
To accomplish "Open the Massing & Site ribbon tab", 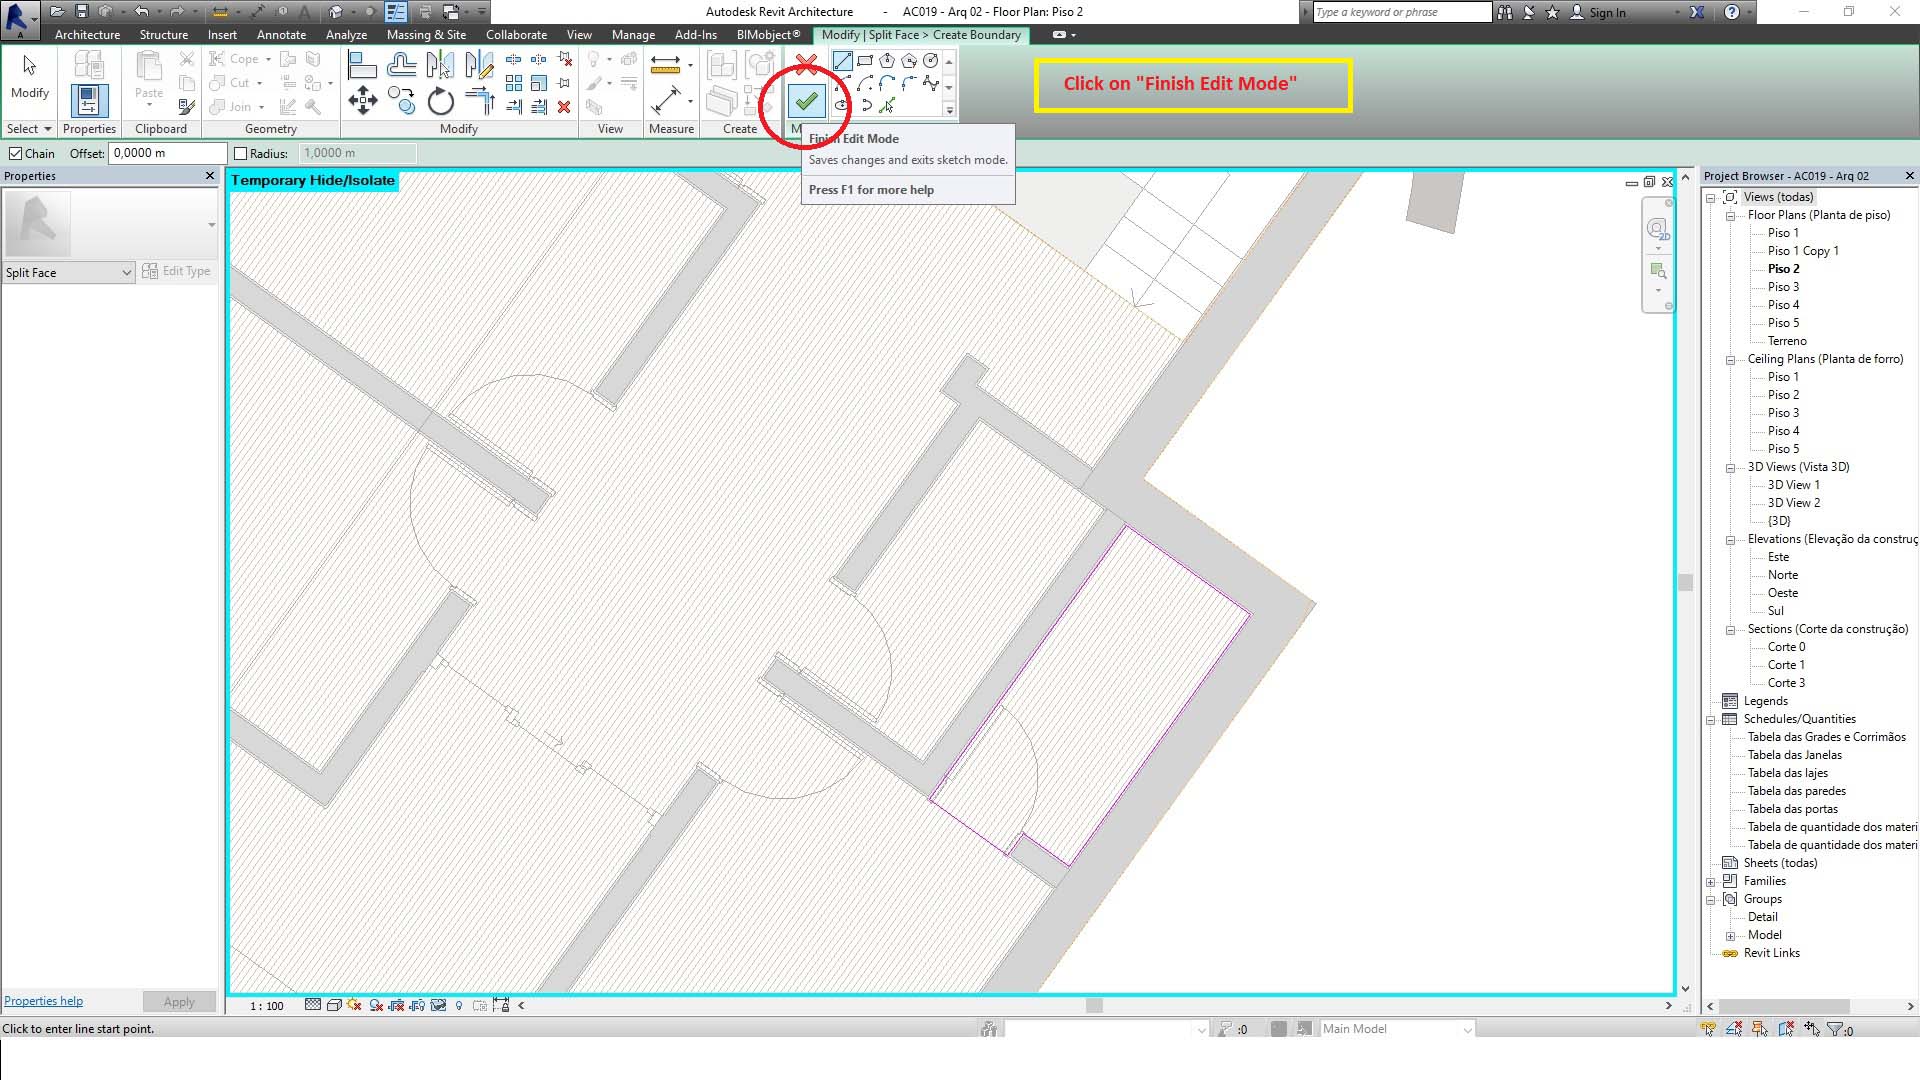I will click(426, 34).
